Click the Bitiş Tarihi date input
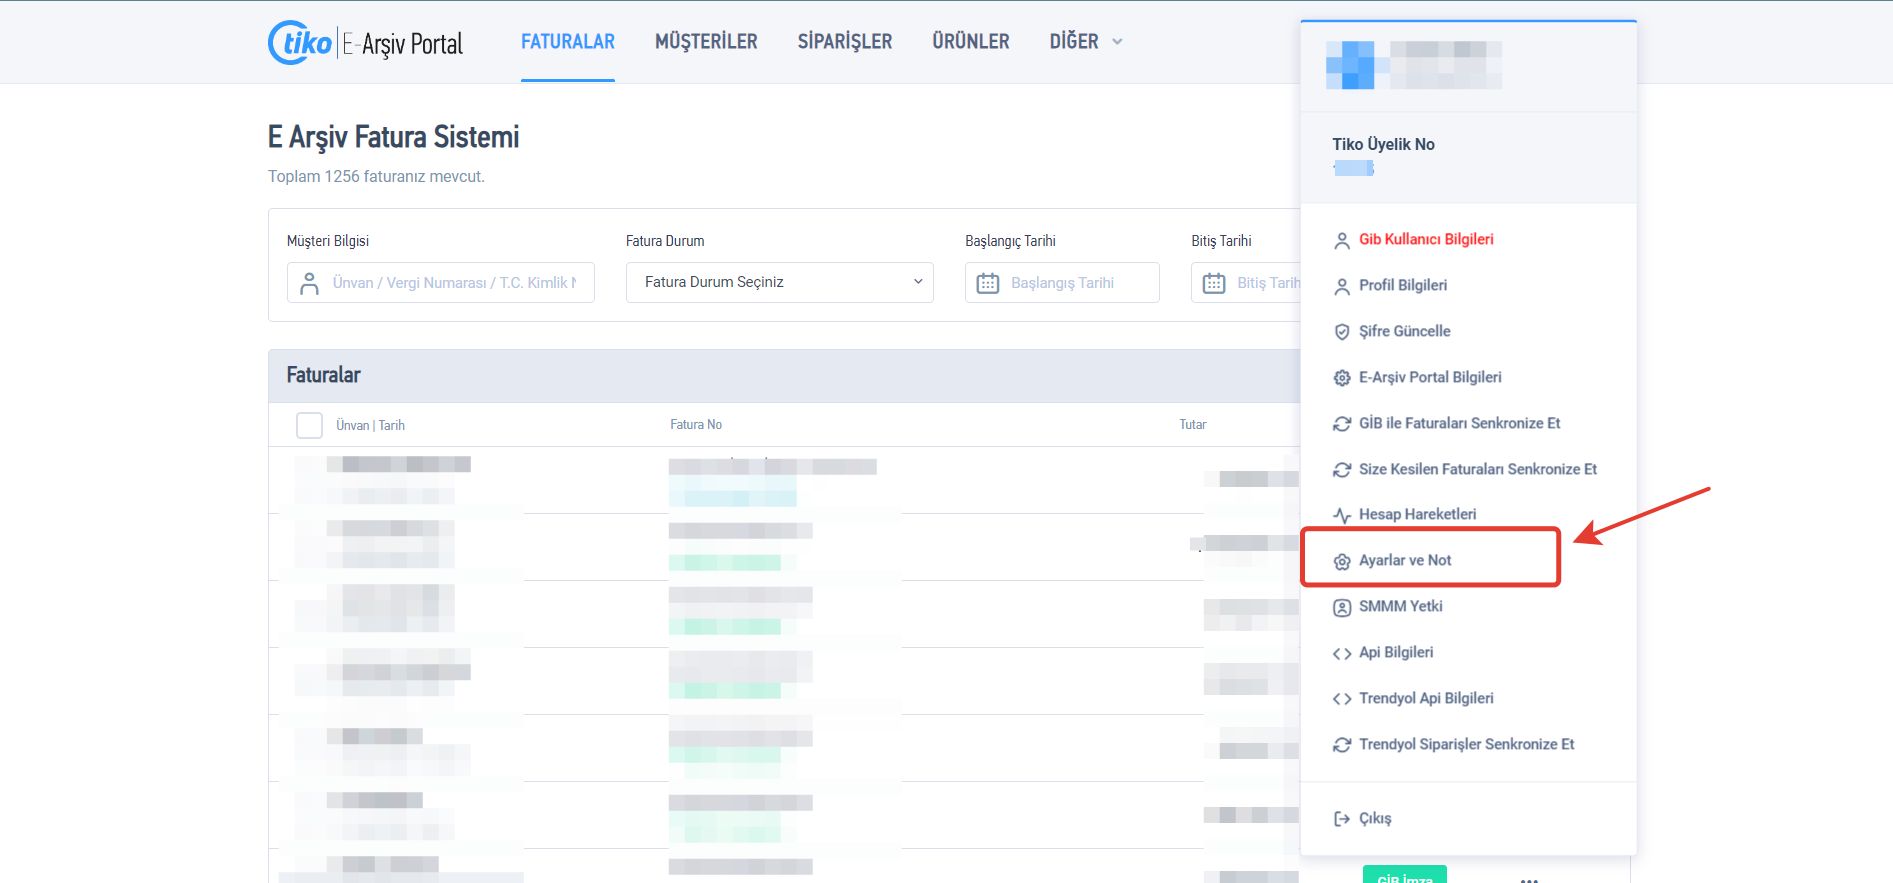Screen dimensions: 1893x883 click(x=1246, y=283)
